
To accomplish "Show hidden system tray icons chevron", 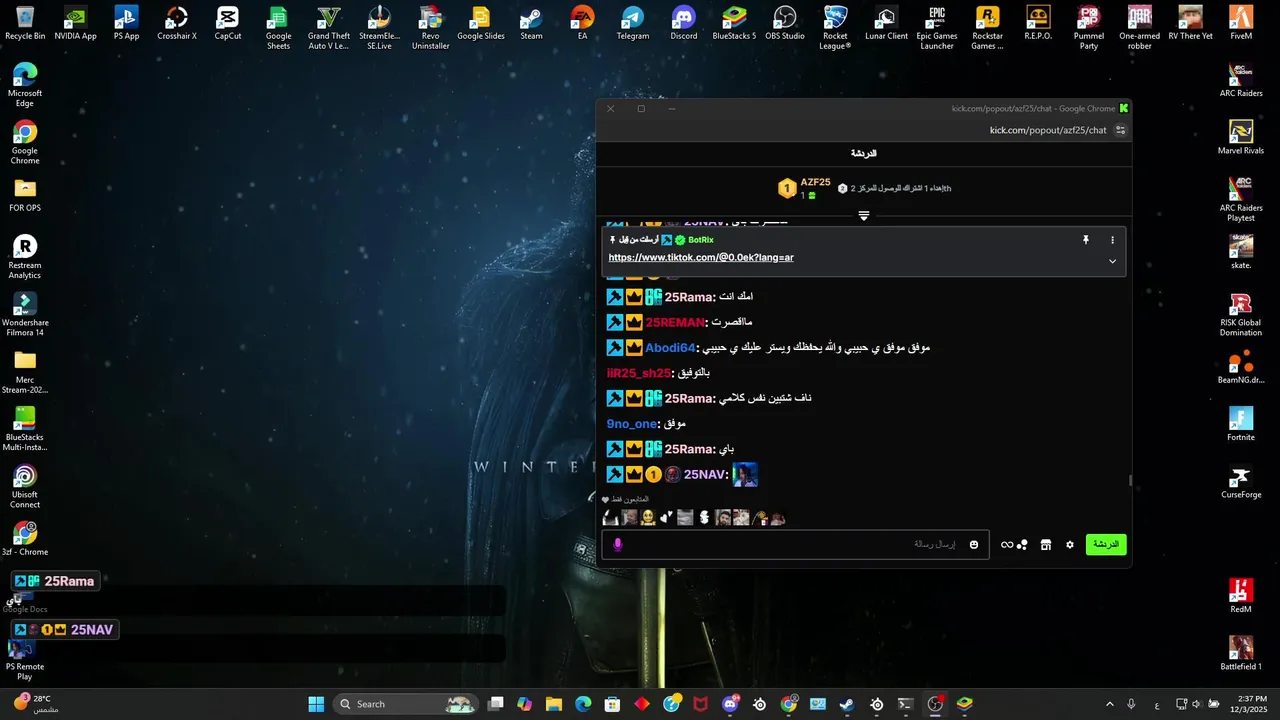I will [x=1109, y=704].
